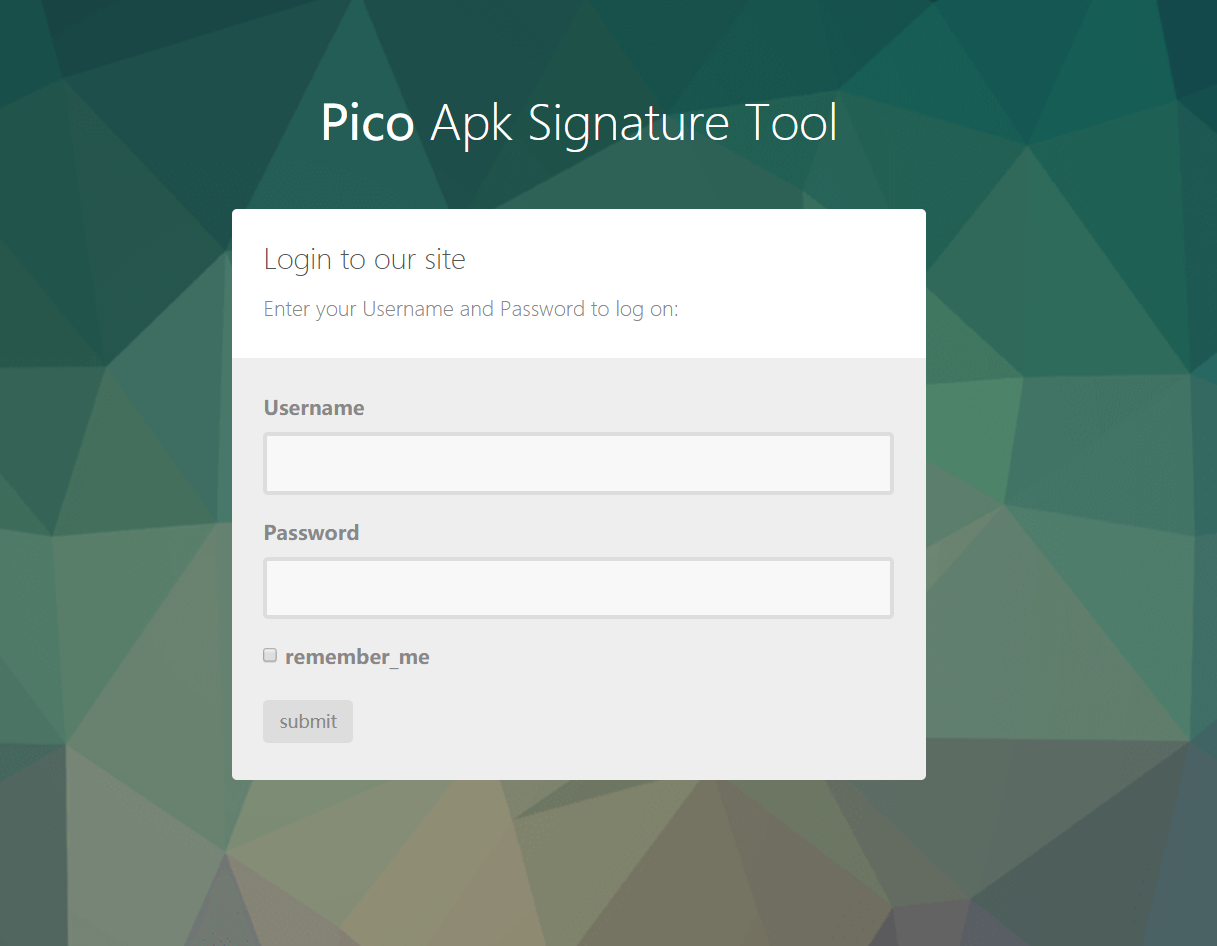
Task: Click the word "site" in the login heading
Action: pos(445,260)
